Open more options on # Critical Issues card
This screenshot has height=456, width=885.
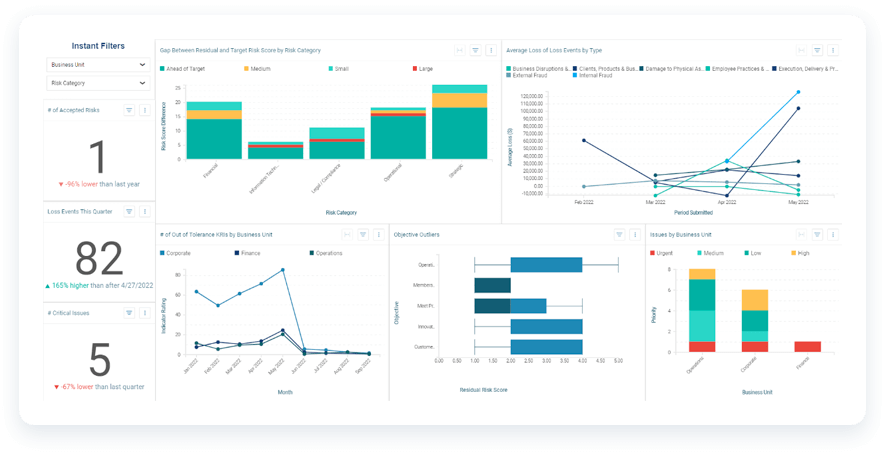click(144, 313)
